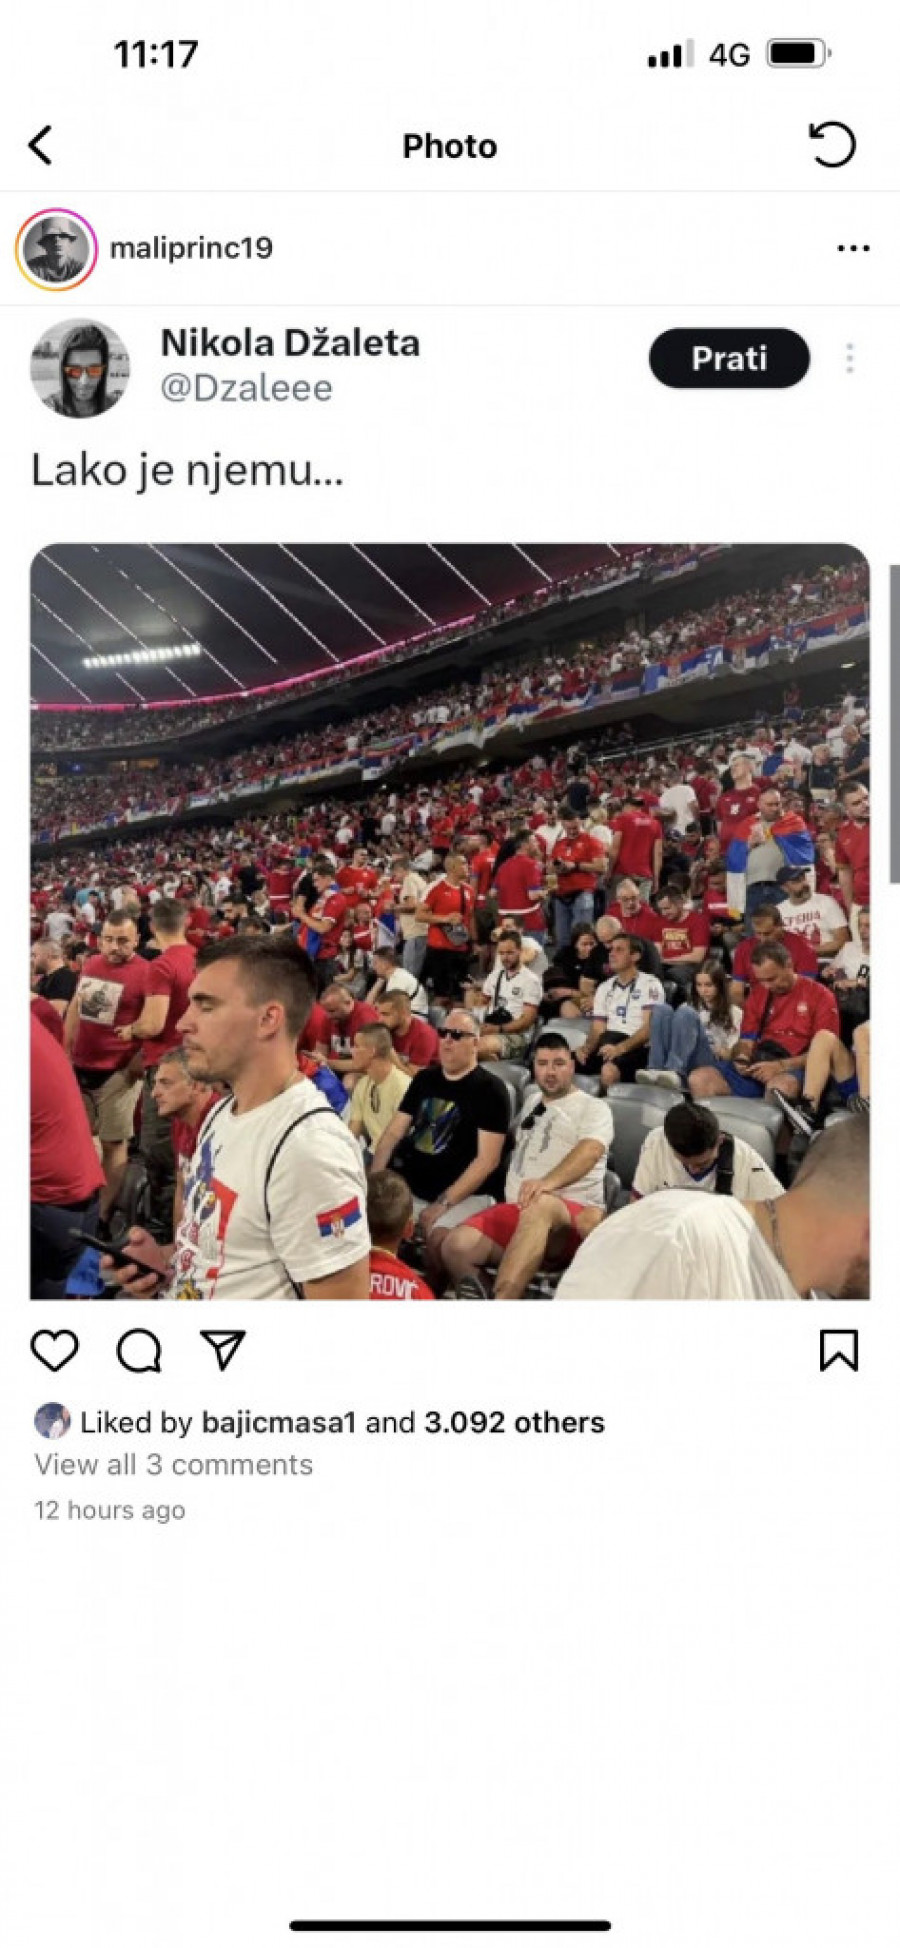900x1948 pixels.
Task: Save post with bookmark icon
Action: click(x=838, y=1350)
